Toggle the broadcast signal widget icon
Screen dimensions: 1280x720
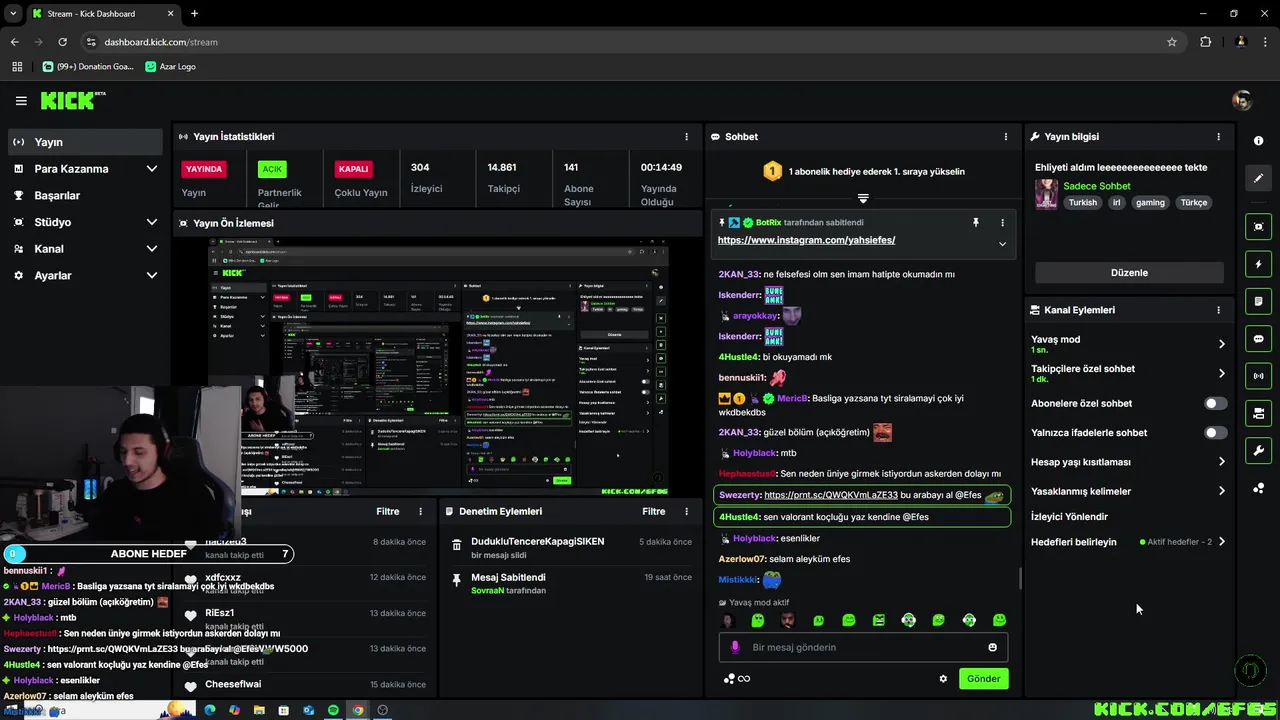tap(1259, 376)
